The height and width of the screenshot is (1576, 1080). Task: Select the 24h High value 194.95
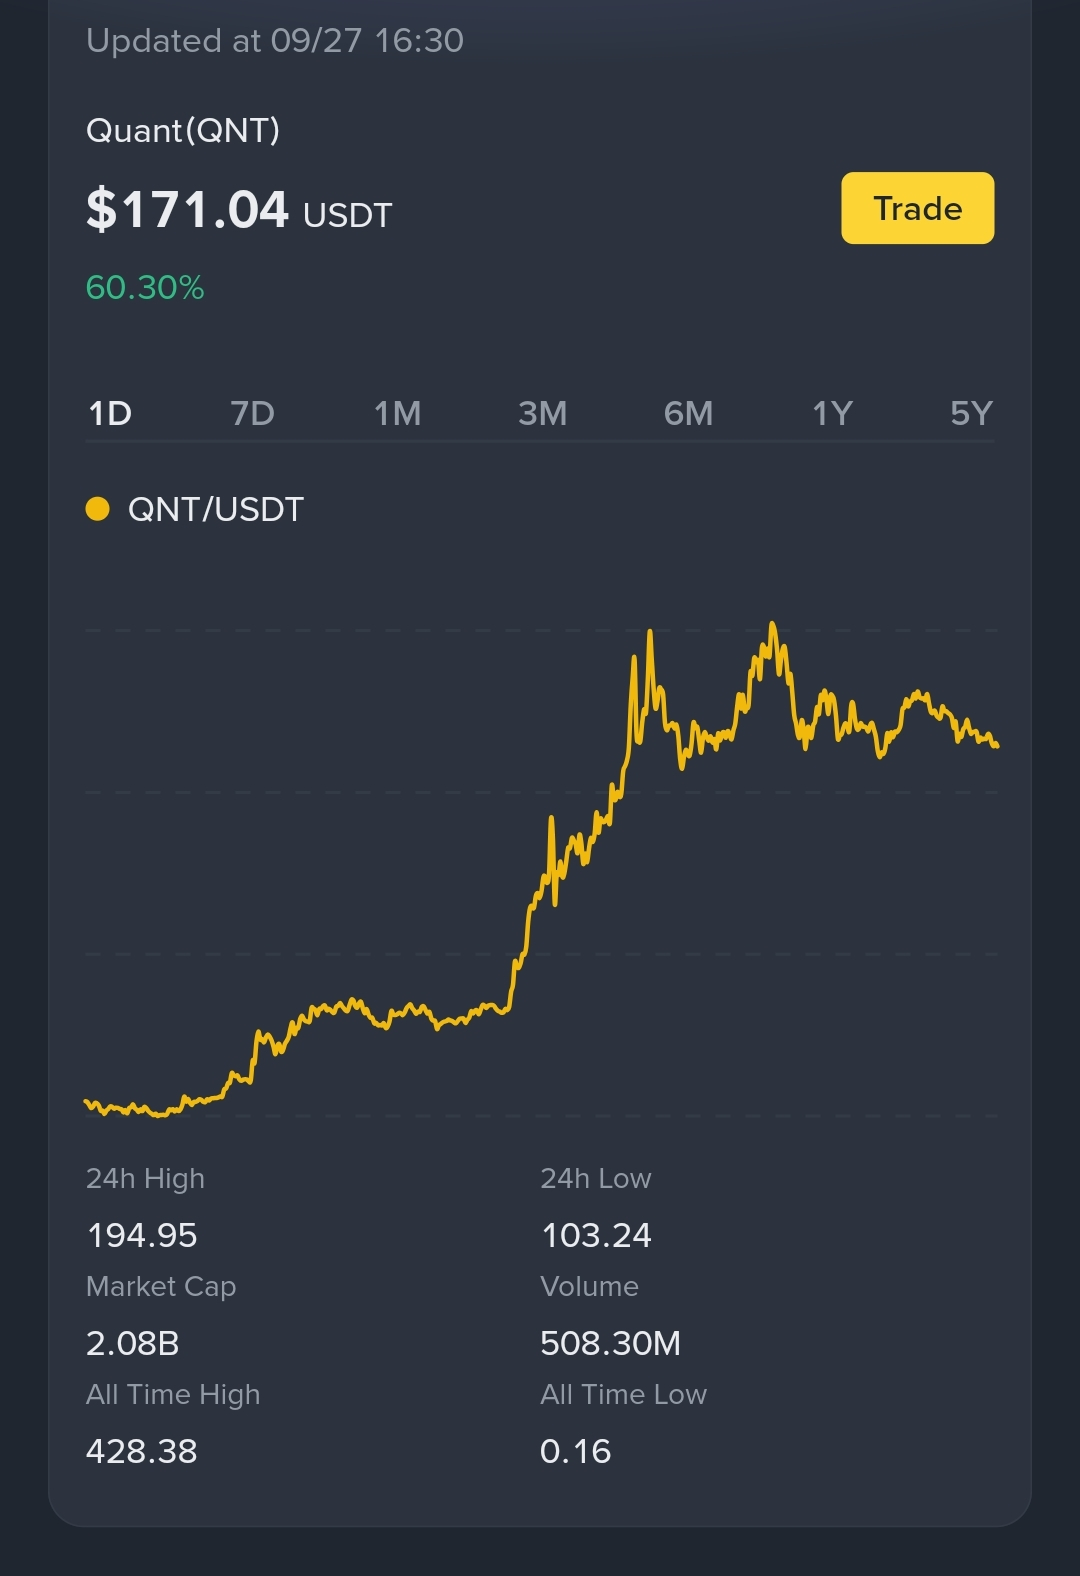(x=142, y=1235)
